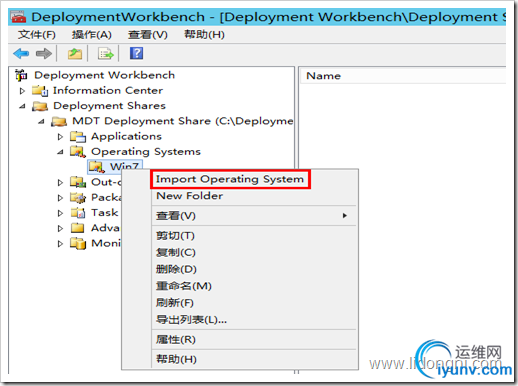Select 刷新(F) in context menu
This screenshot has width=518, height=386.
255,303
